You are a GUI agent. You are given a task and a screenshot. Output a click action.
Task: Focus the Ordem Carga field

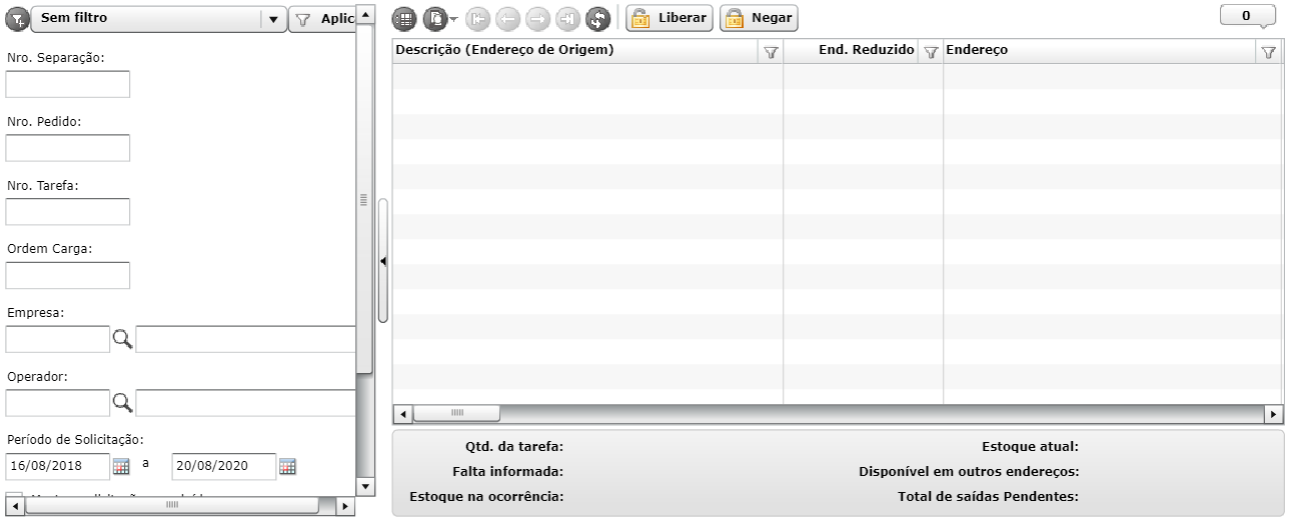(x=68, y=275)
